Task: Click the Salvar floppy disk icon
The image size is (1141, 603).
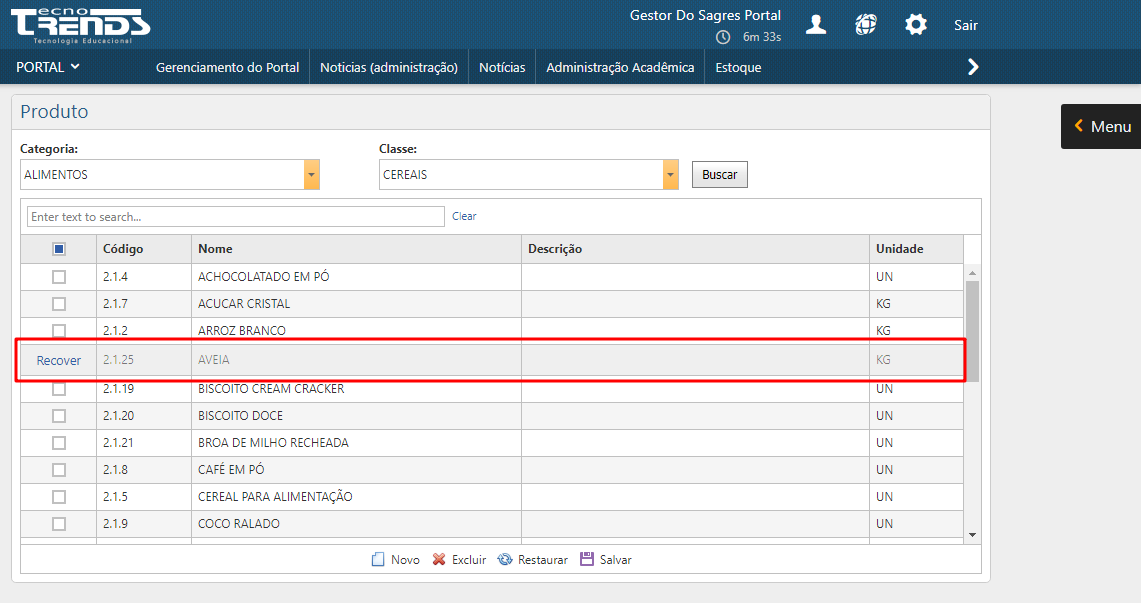Action: (x=587, y=560)
